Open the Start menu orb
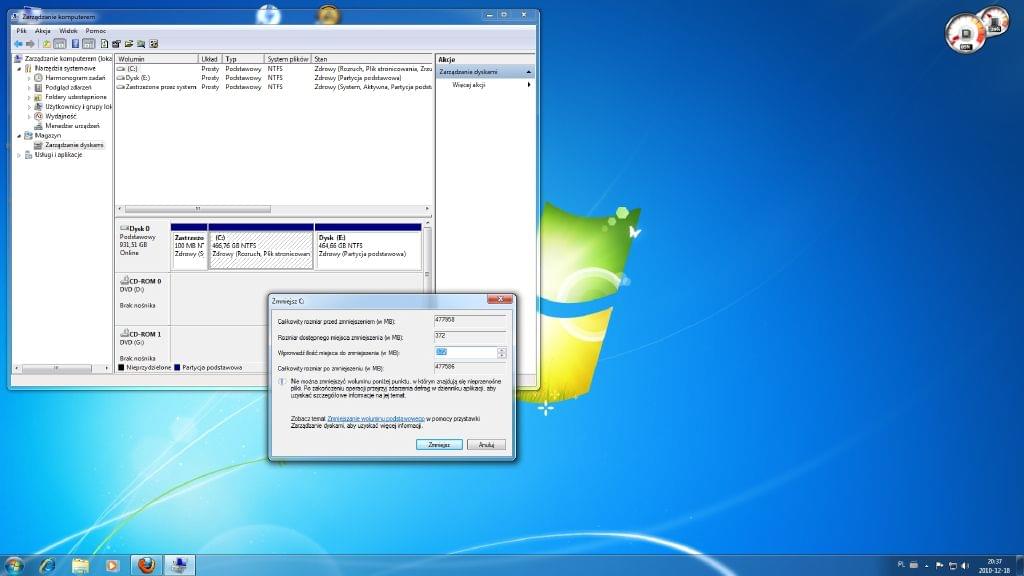The width and height of the screenshot is (1024, 576). coord(14,565)
